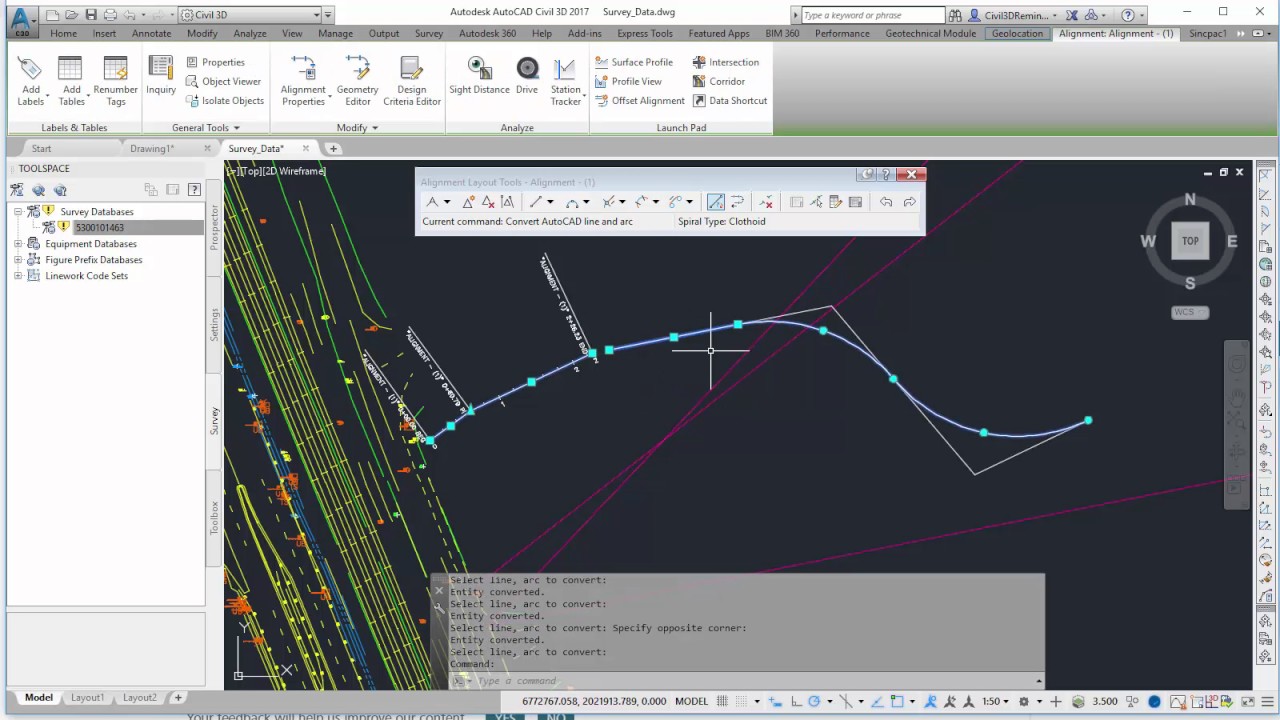Toggle the drawing grid display
1280x720 pixels.
723,701
